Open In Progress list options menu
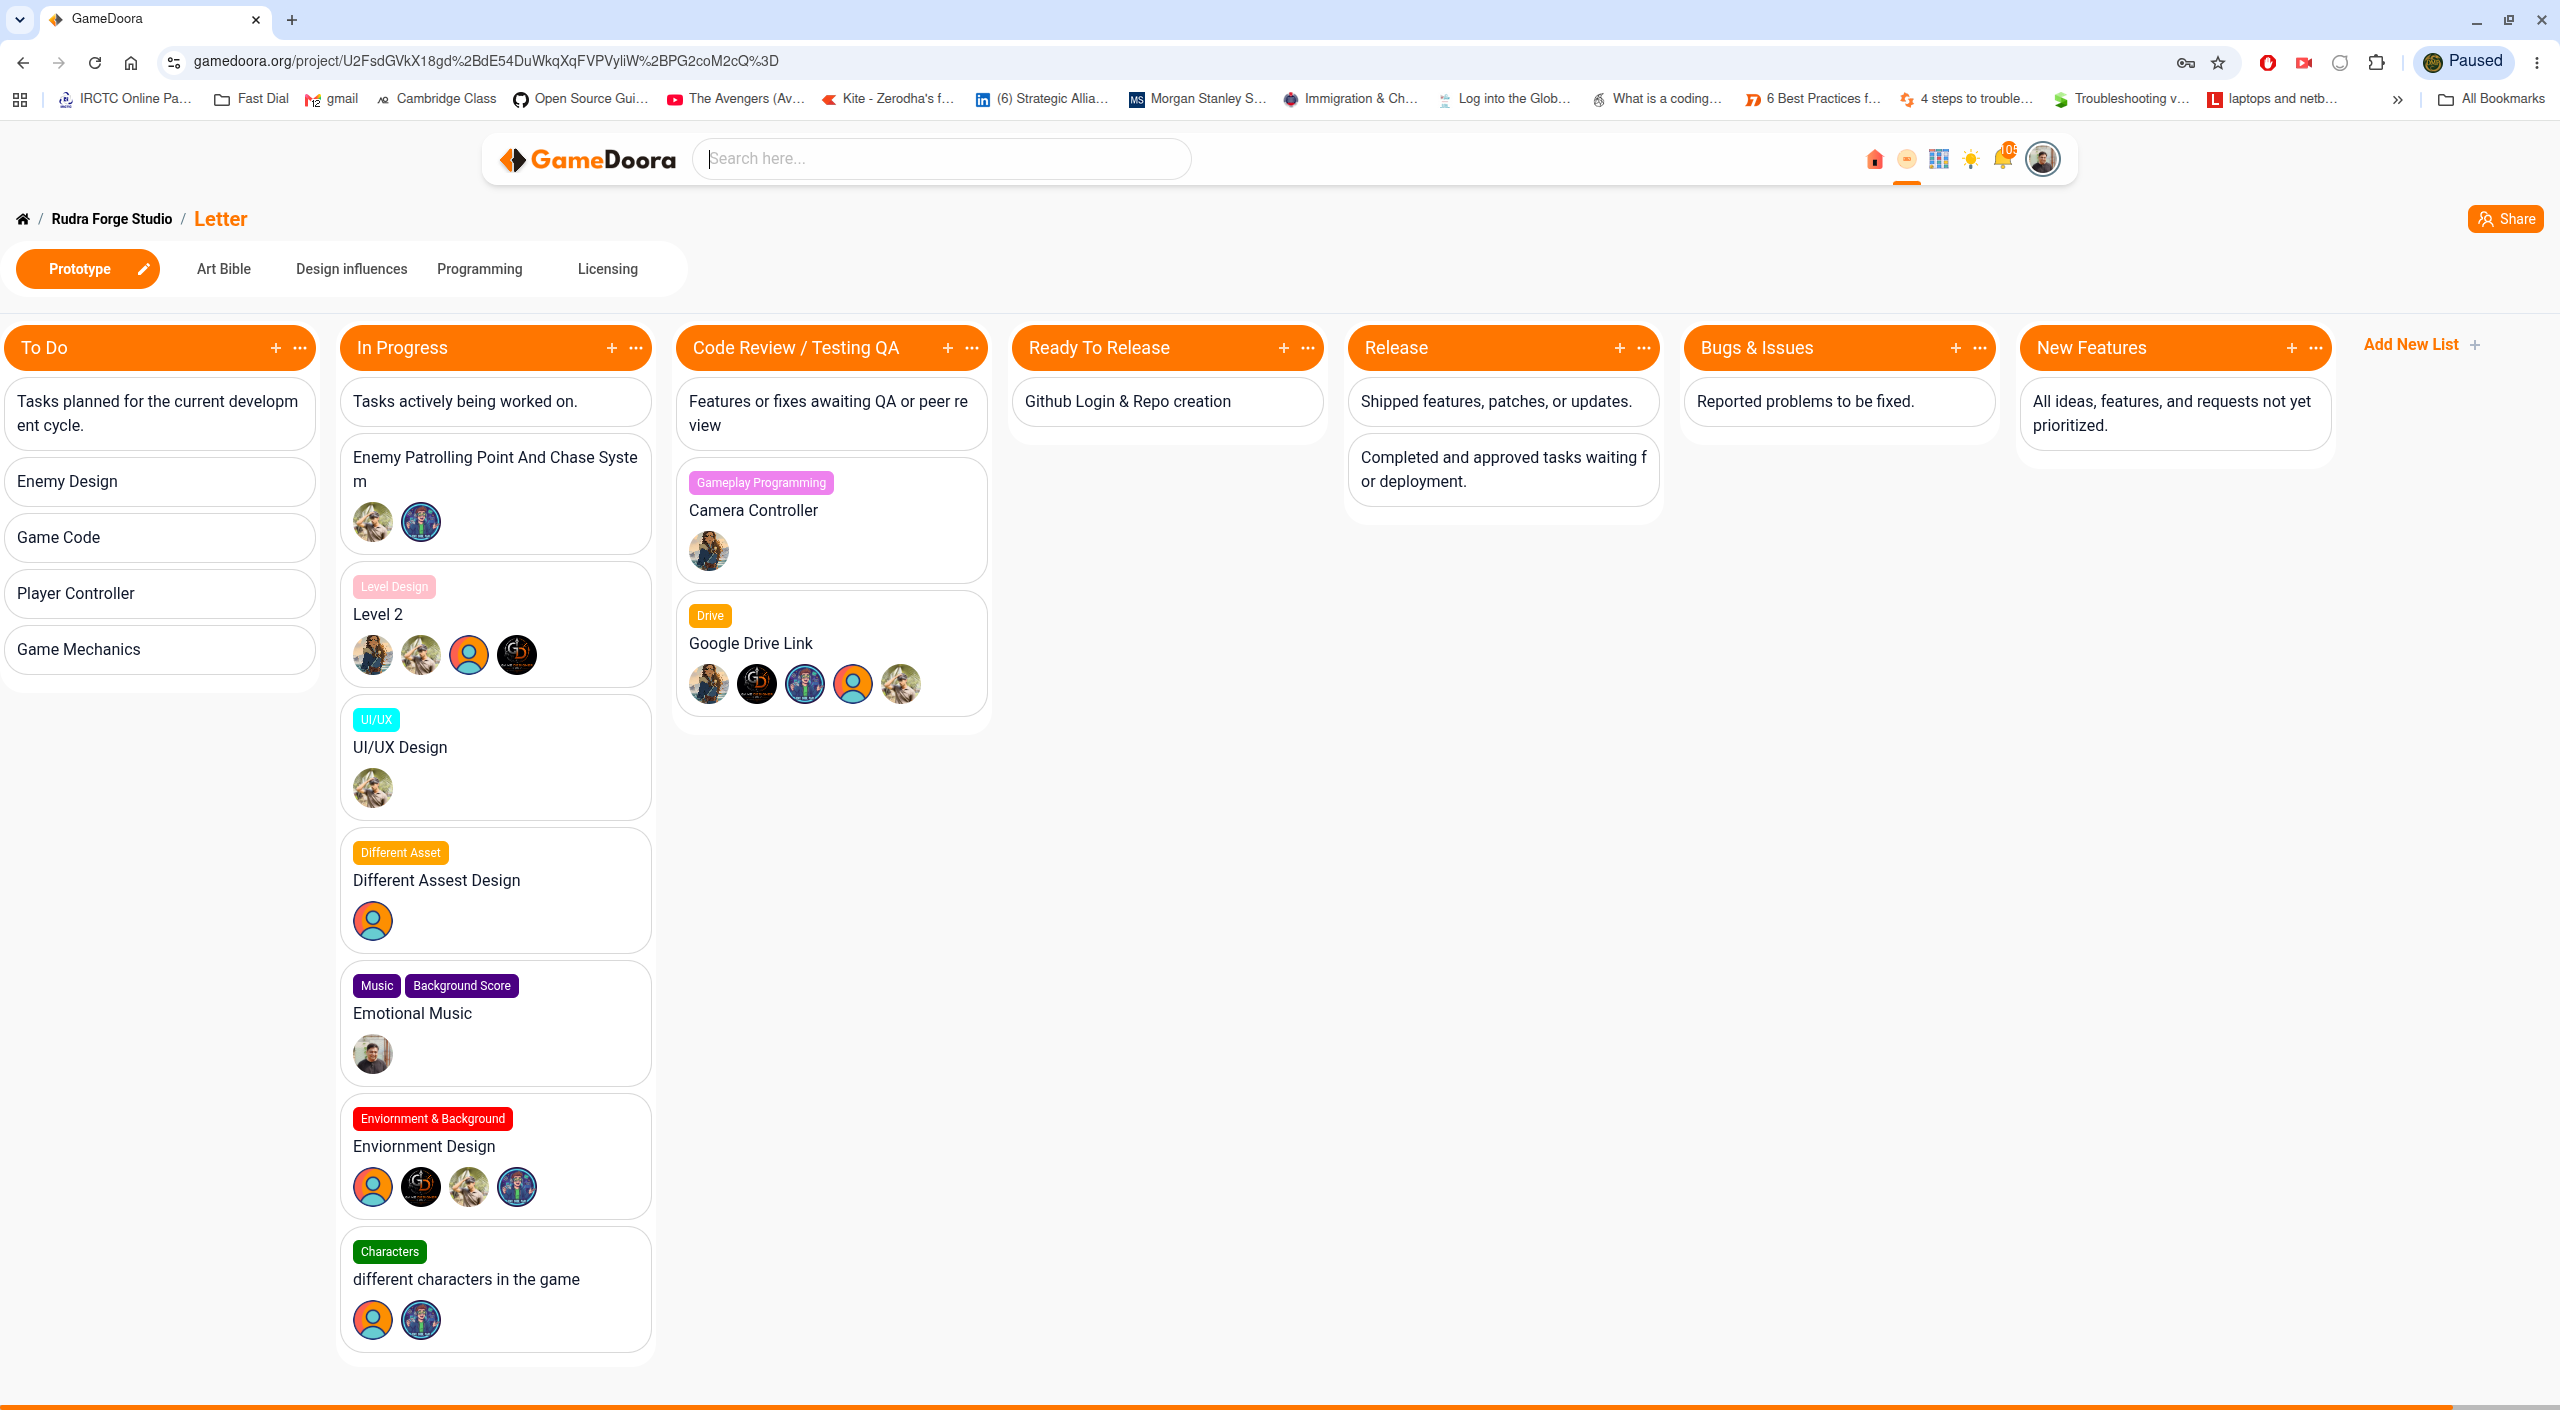Viewport: 2560px width, 1410px height. pyautogui.click(x=636, y=348)
